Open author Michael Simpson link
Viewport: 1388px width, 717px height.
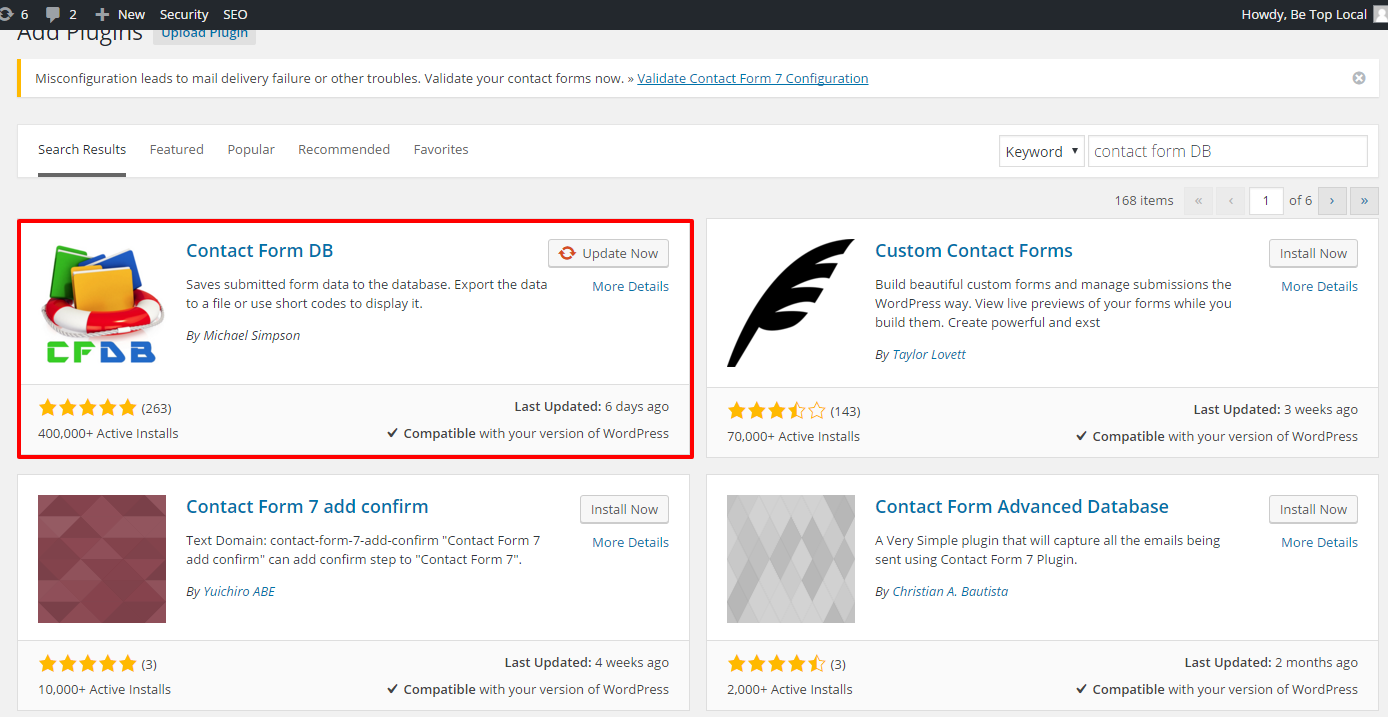pos(252,336)
